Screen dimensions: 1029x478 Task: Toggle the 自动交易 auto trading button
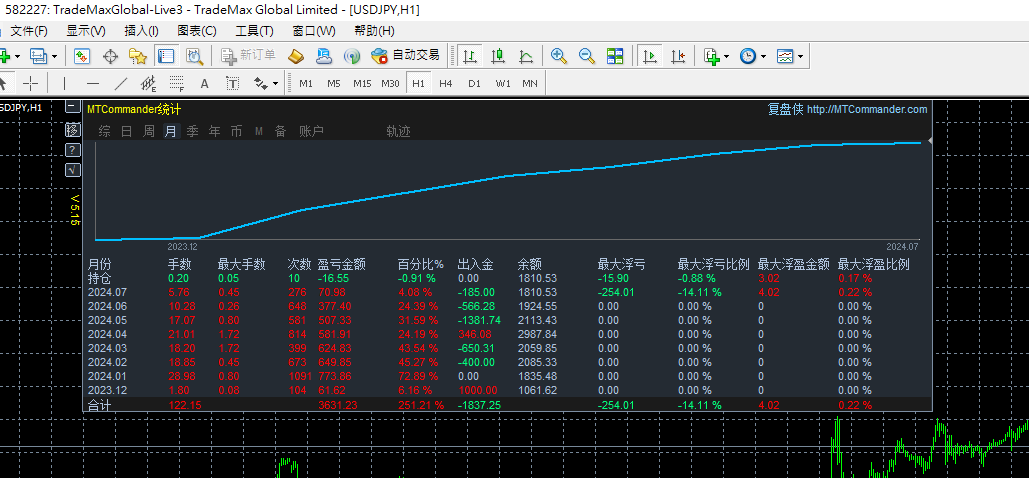(405, 56)
